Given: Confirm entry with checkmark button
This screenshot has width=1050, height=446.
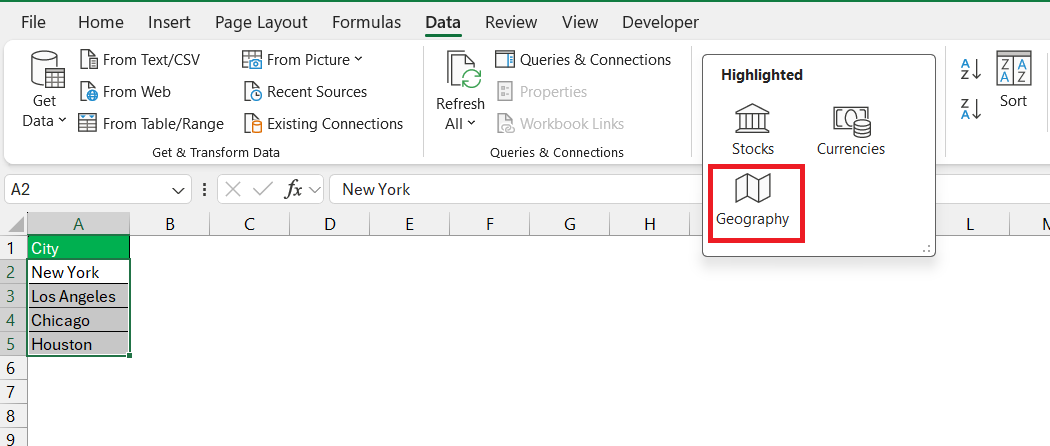Looking at the screenshot, I should [x=262, y=190].
